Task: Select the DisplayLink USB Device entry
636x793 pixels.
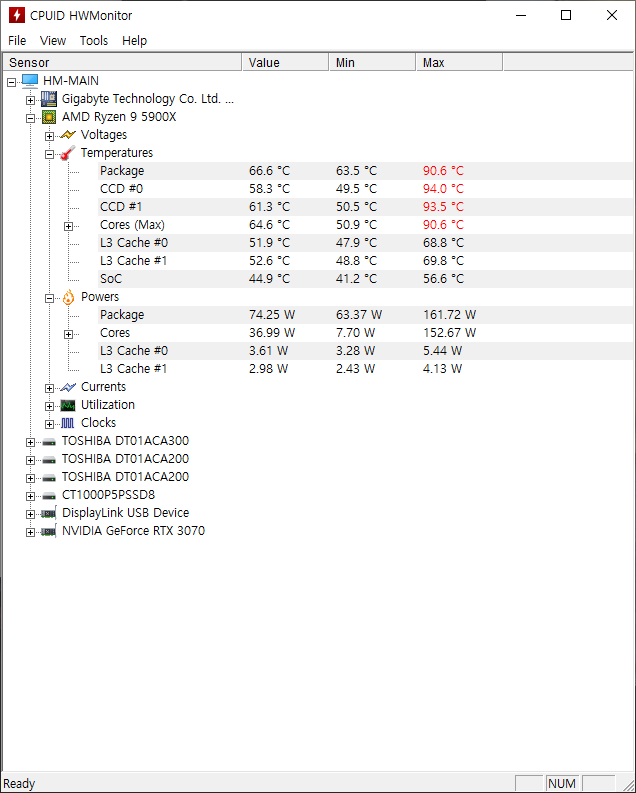Action: [x=125, y=513]
